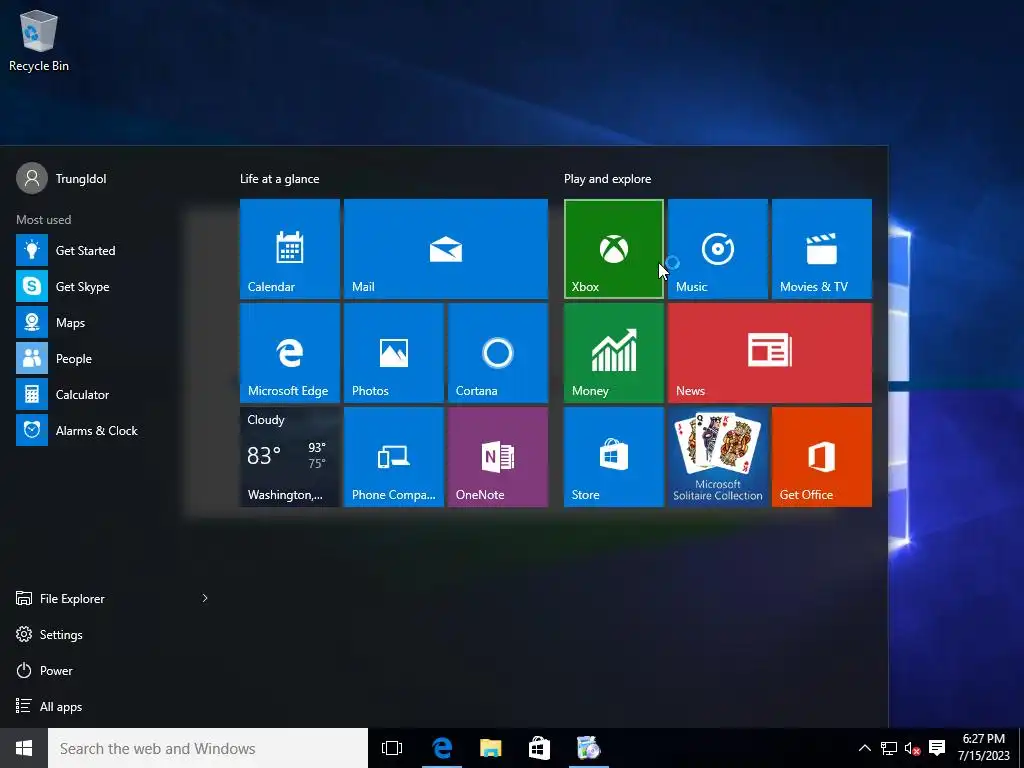
Task: Open the Cortana tile
Action: click(498, 353)
